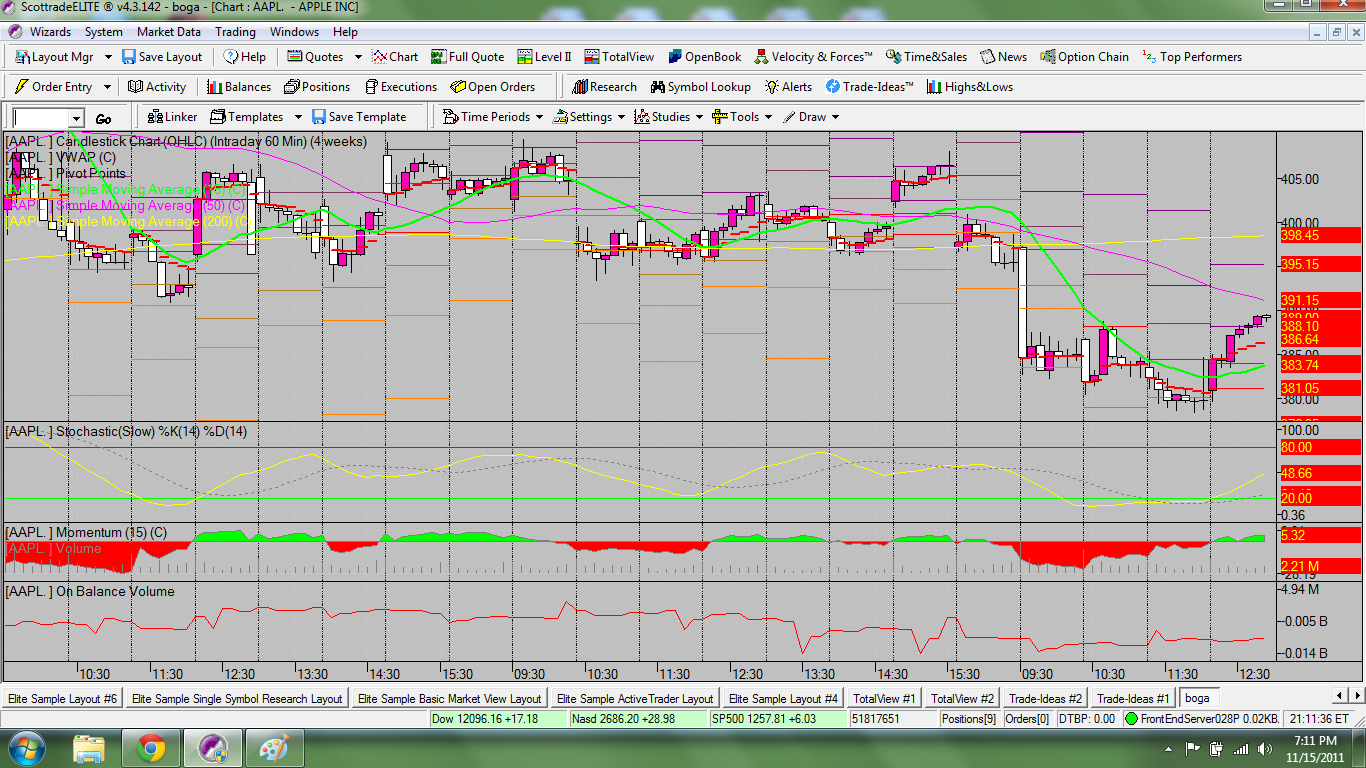Open the chart Linker
This screenshot has height=768, width=1366.
172,117
